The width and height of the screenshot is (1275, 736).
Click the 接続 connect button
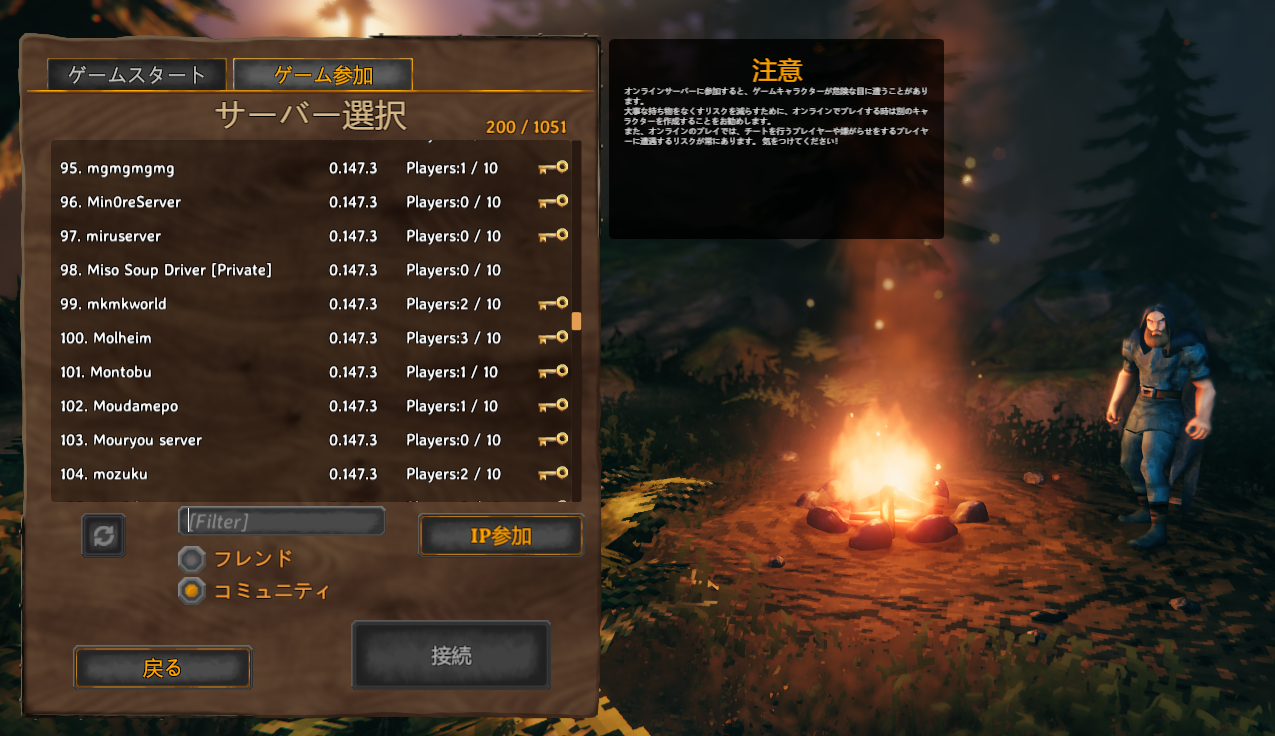click(451, 656)
